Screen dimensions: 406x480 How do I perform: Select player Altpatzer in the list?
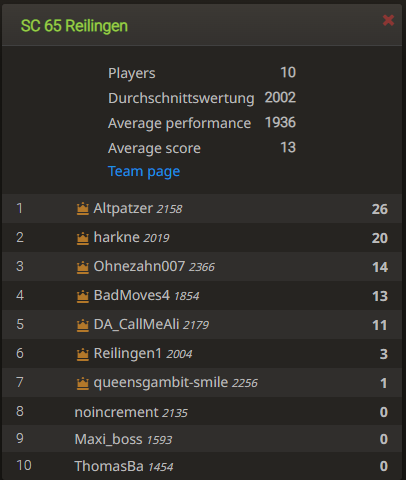tap(202, 209)
